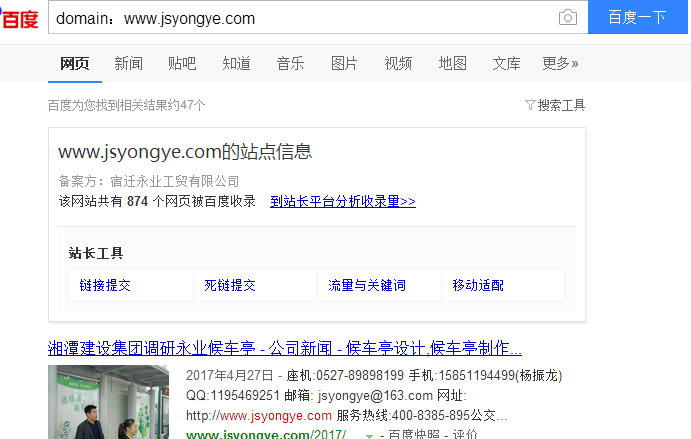Switch to the 贴吧 tab
This screenshot has width=691, height=439.
(182, 63)
